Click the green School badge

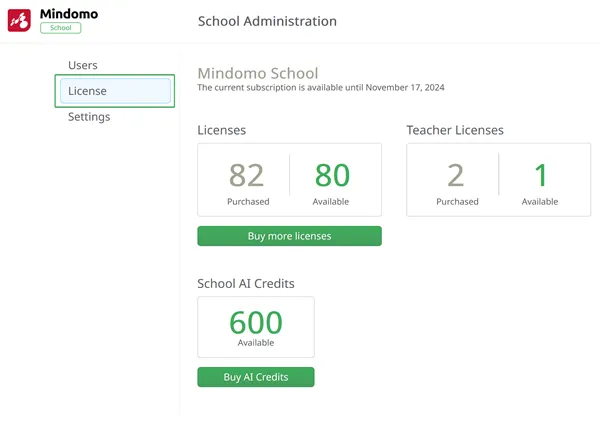coord(60,28)
